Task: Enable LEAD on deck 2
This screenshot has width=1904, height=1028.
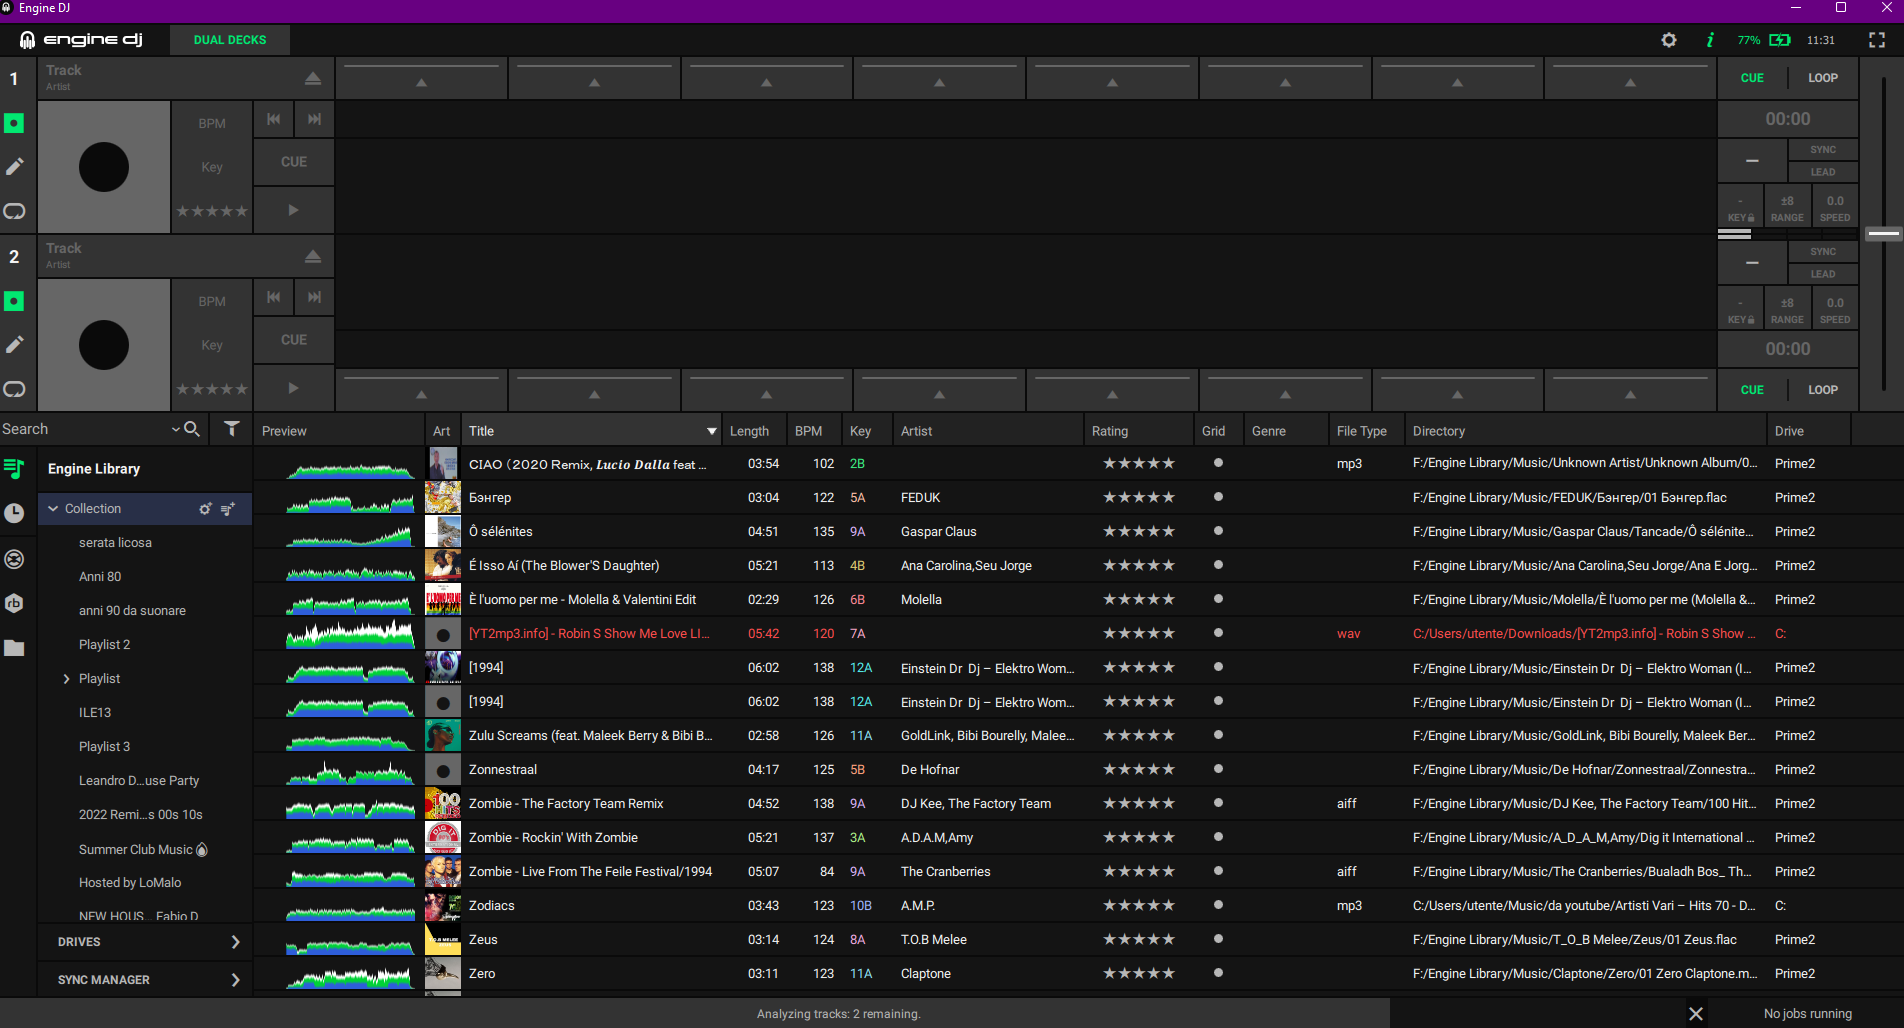Action: pos(1823,274)
